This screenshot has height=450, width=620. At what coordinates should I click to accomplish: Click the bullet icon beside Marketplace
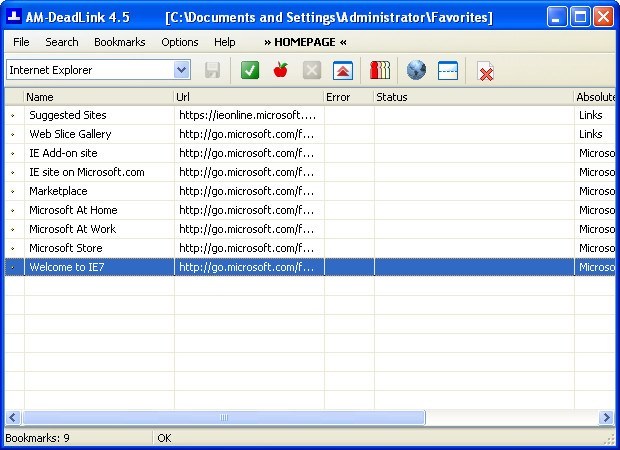(x=13, y=191)
